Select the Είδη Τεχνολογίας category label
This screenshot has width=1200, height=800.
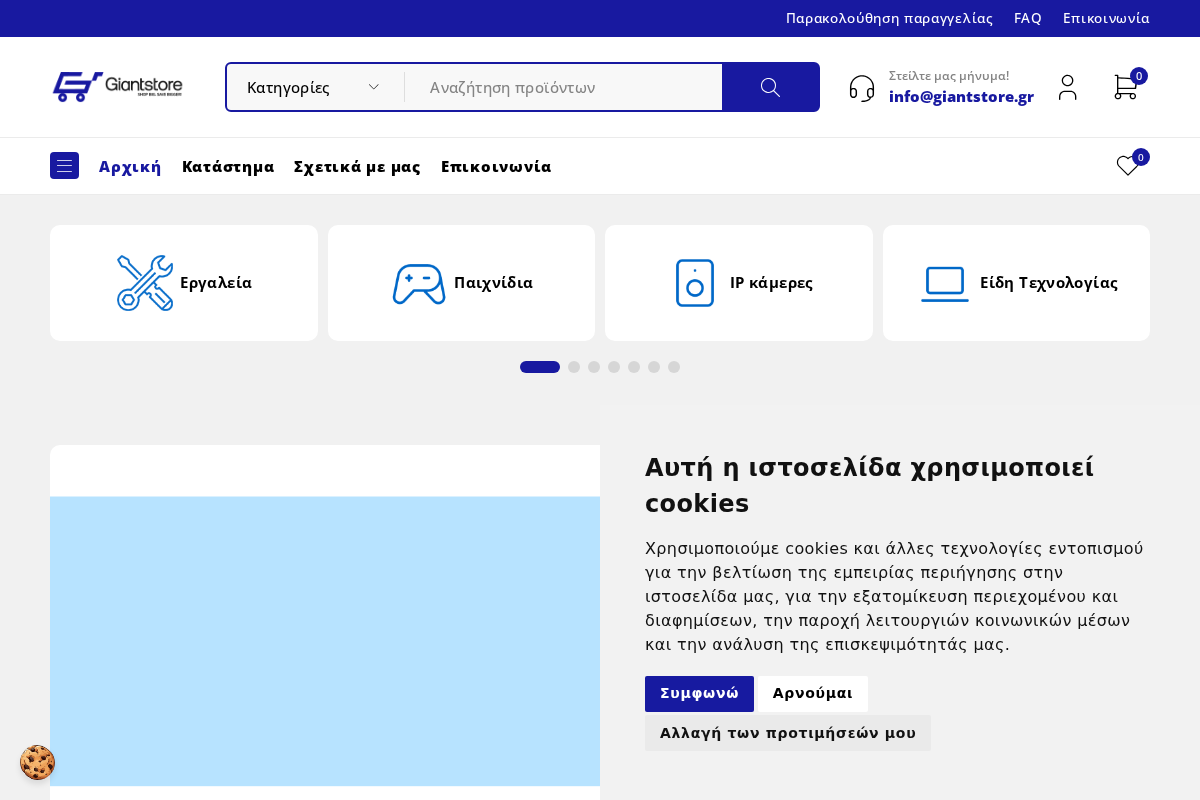tap(1049, 283)
